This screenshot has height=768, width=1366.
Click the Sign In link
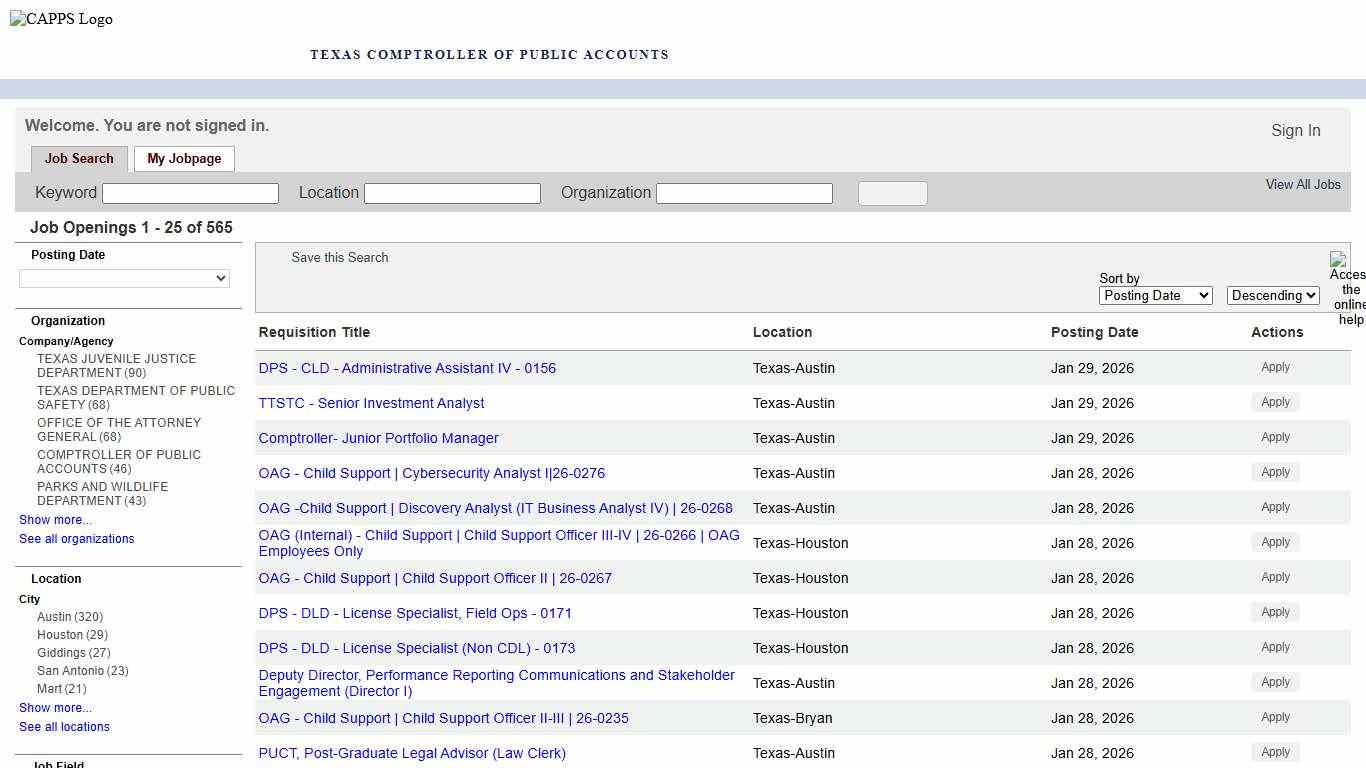pyautogui.click(x=1295, y=130)
